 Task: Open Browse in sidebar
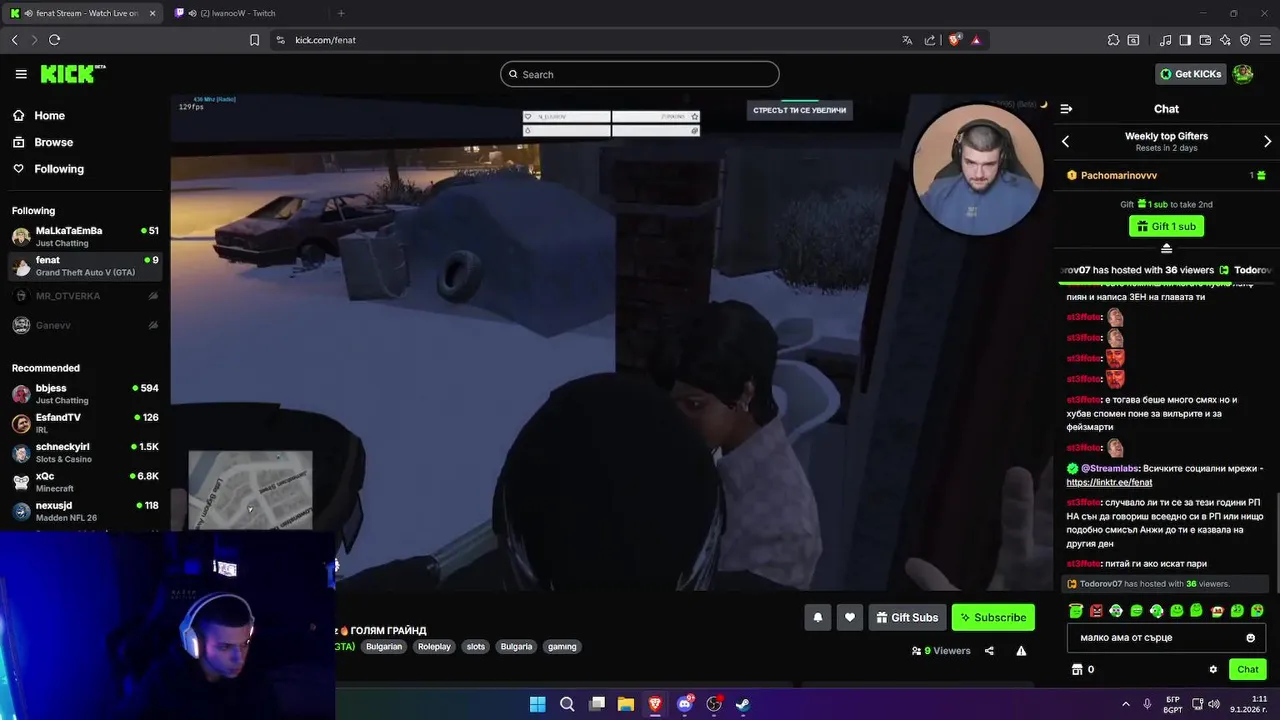click(x=43, y=143)
